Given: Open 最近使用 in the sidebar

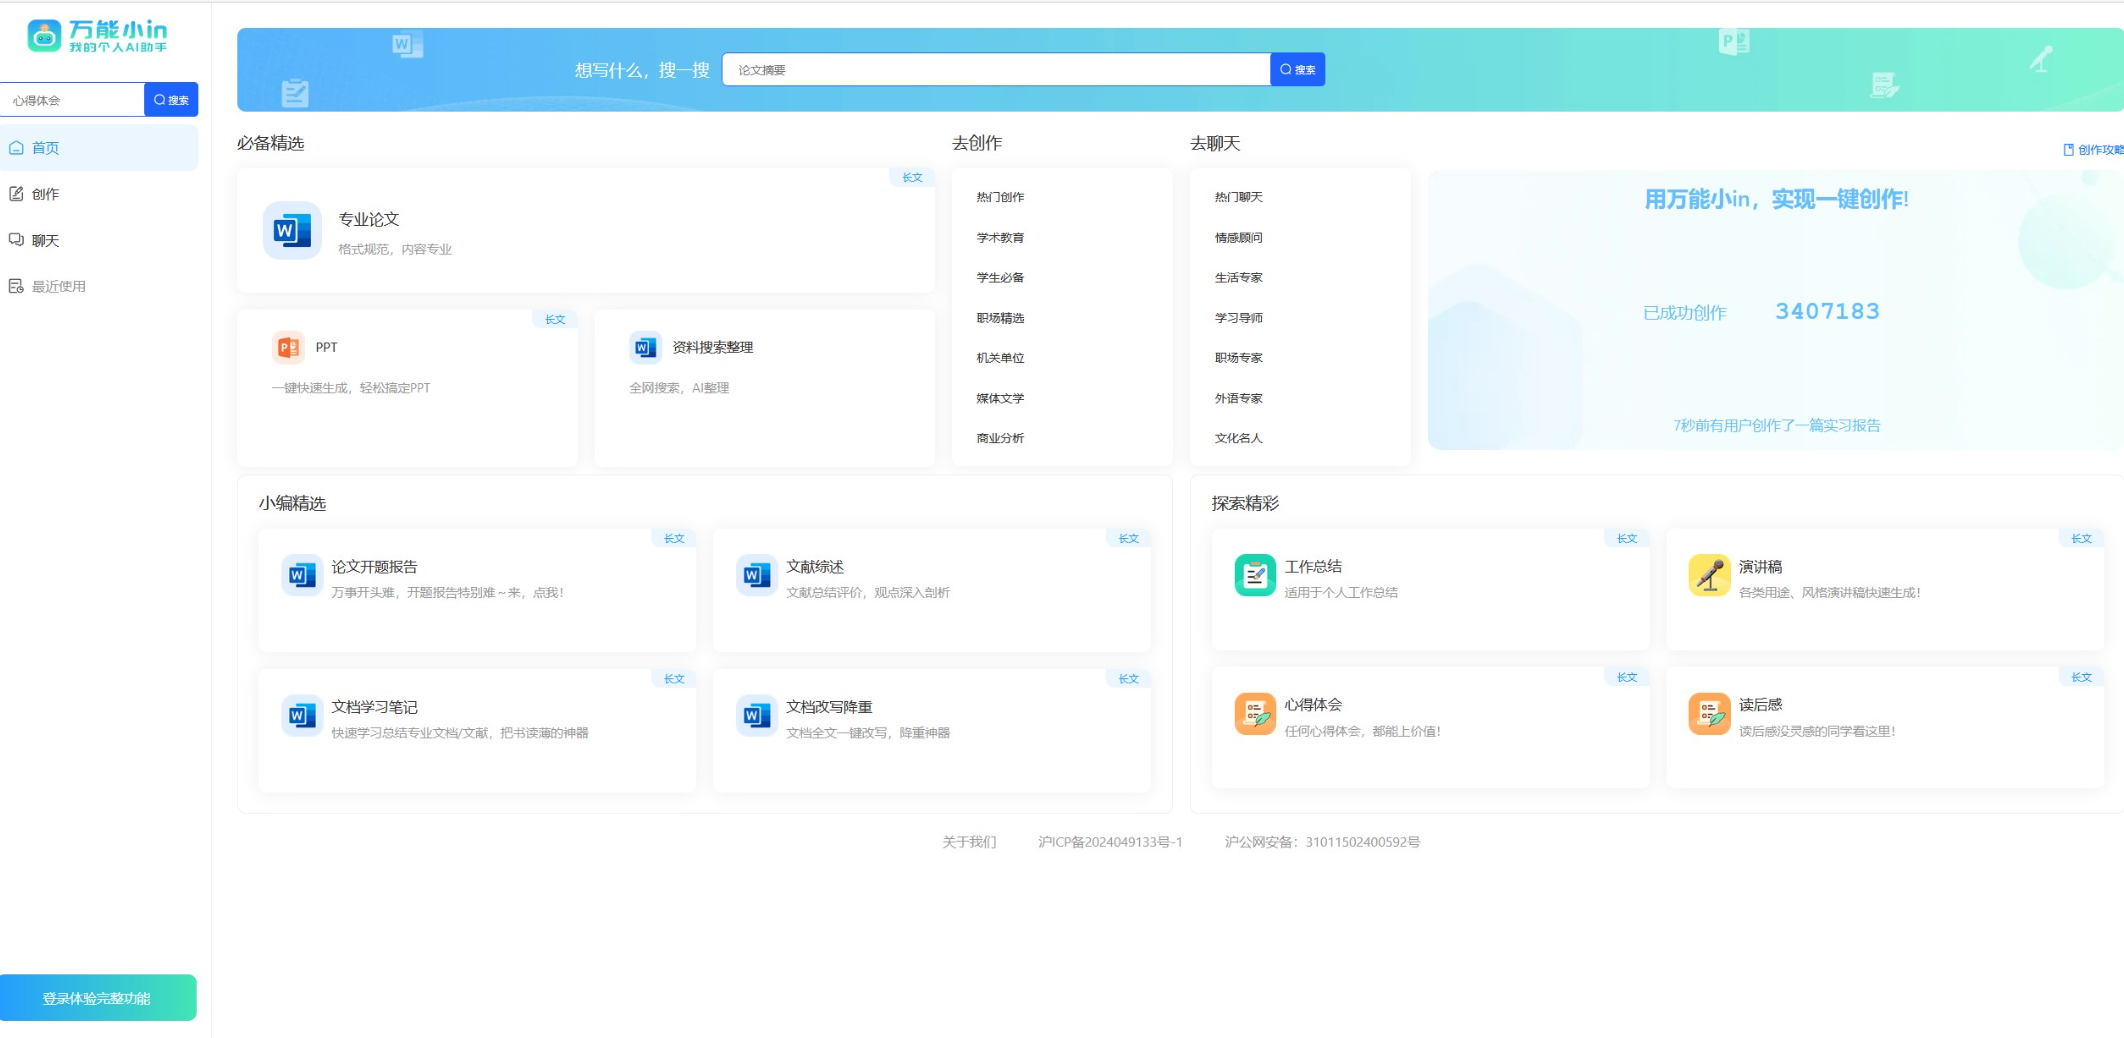Looking at the screenshot, I should pos(58,286).
